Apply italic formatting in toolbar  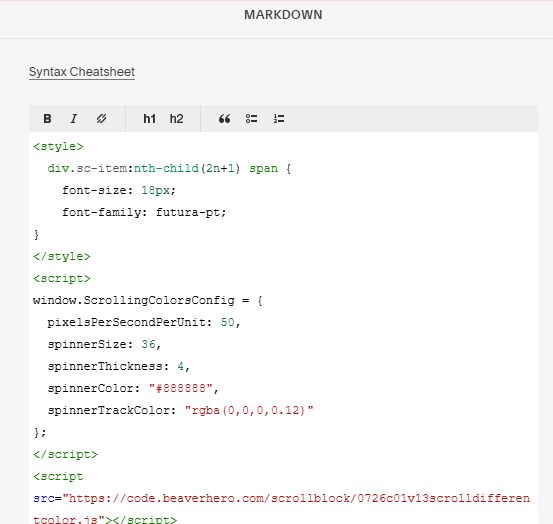pyautogui.click(x=74, y=118)
